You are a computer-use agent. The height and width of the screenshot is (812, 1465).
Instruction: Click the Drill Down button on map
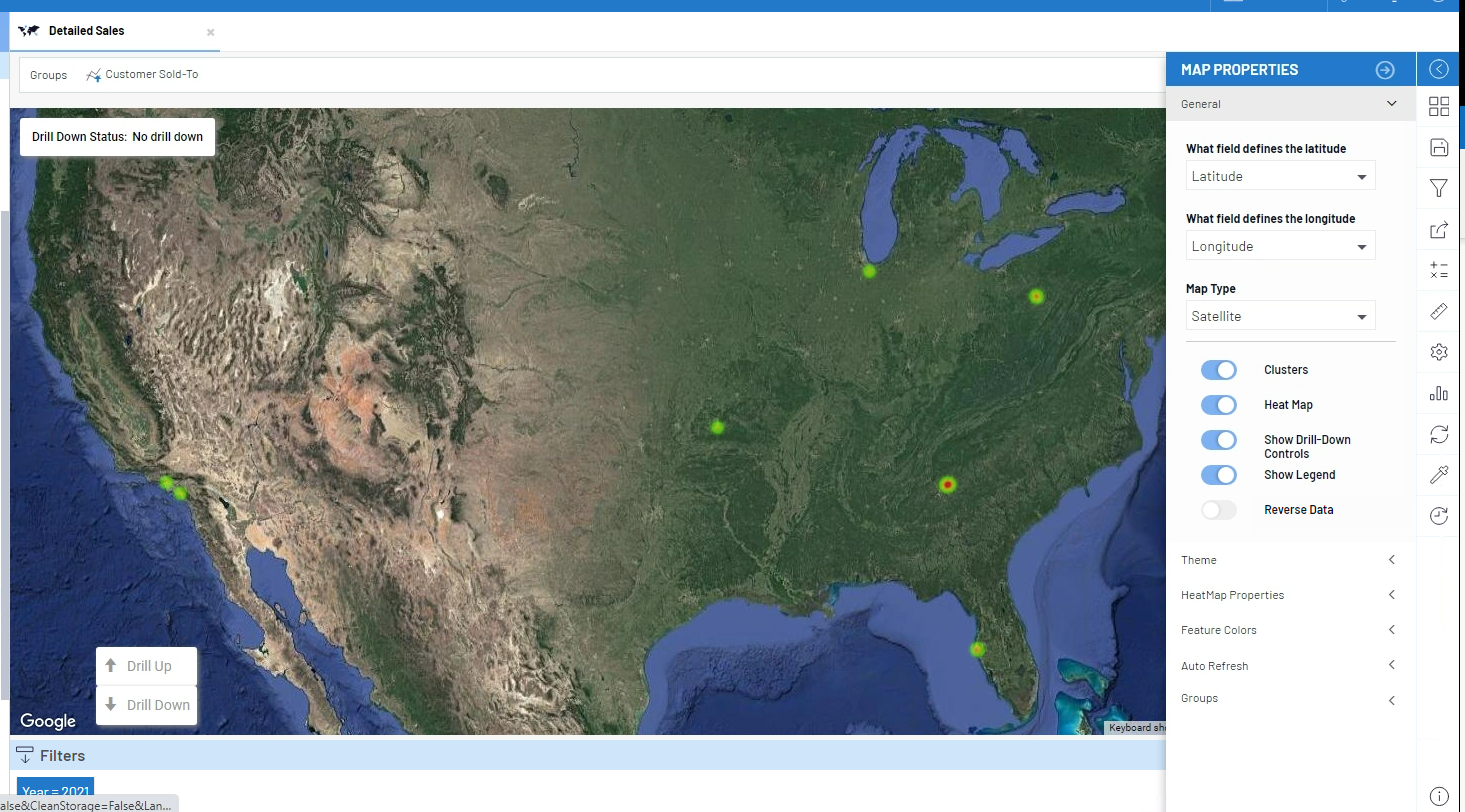(146, 704)
